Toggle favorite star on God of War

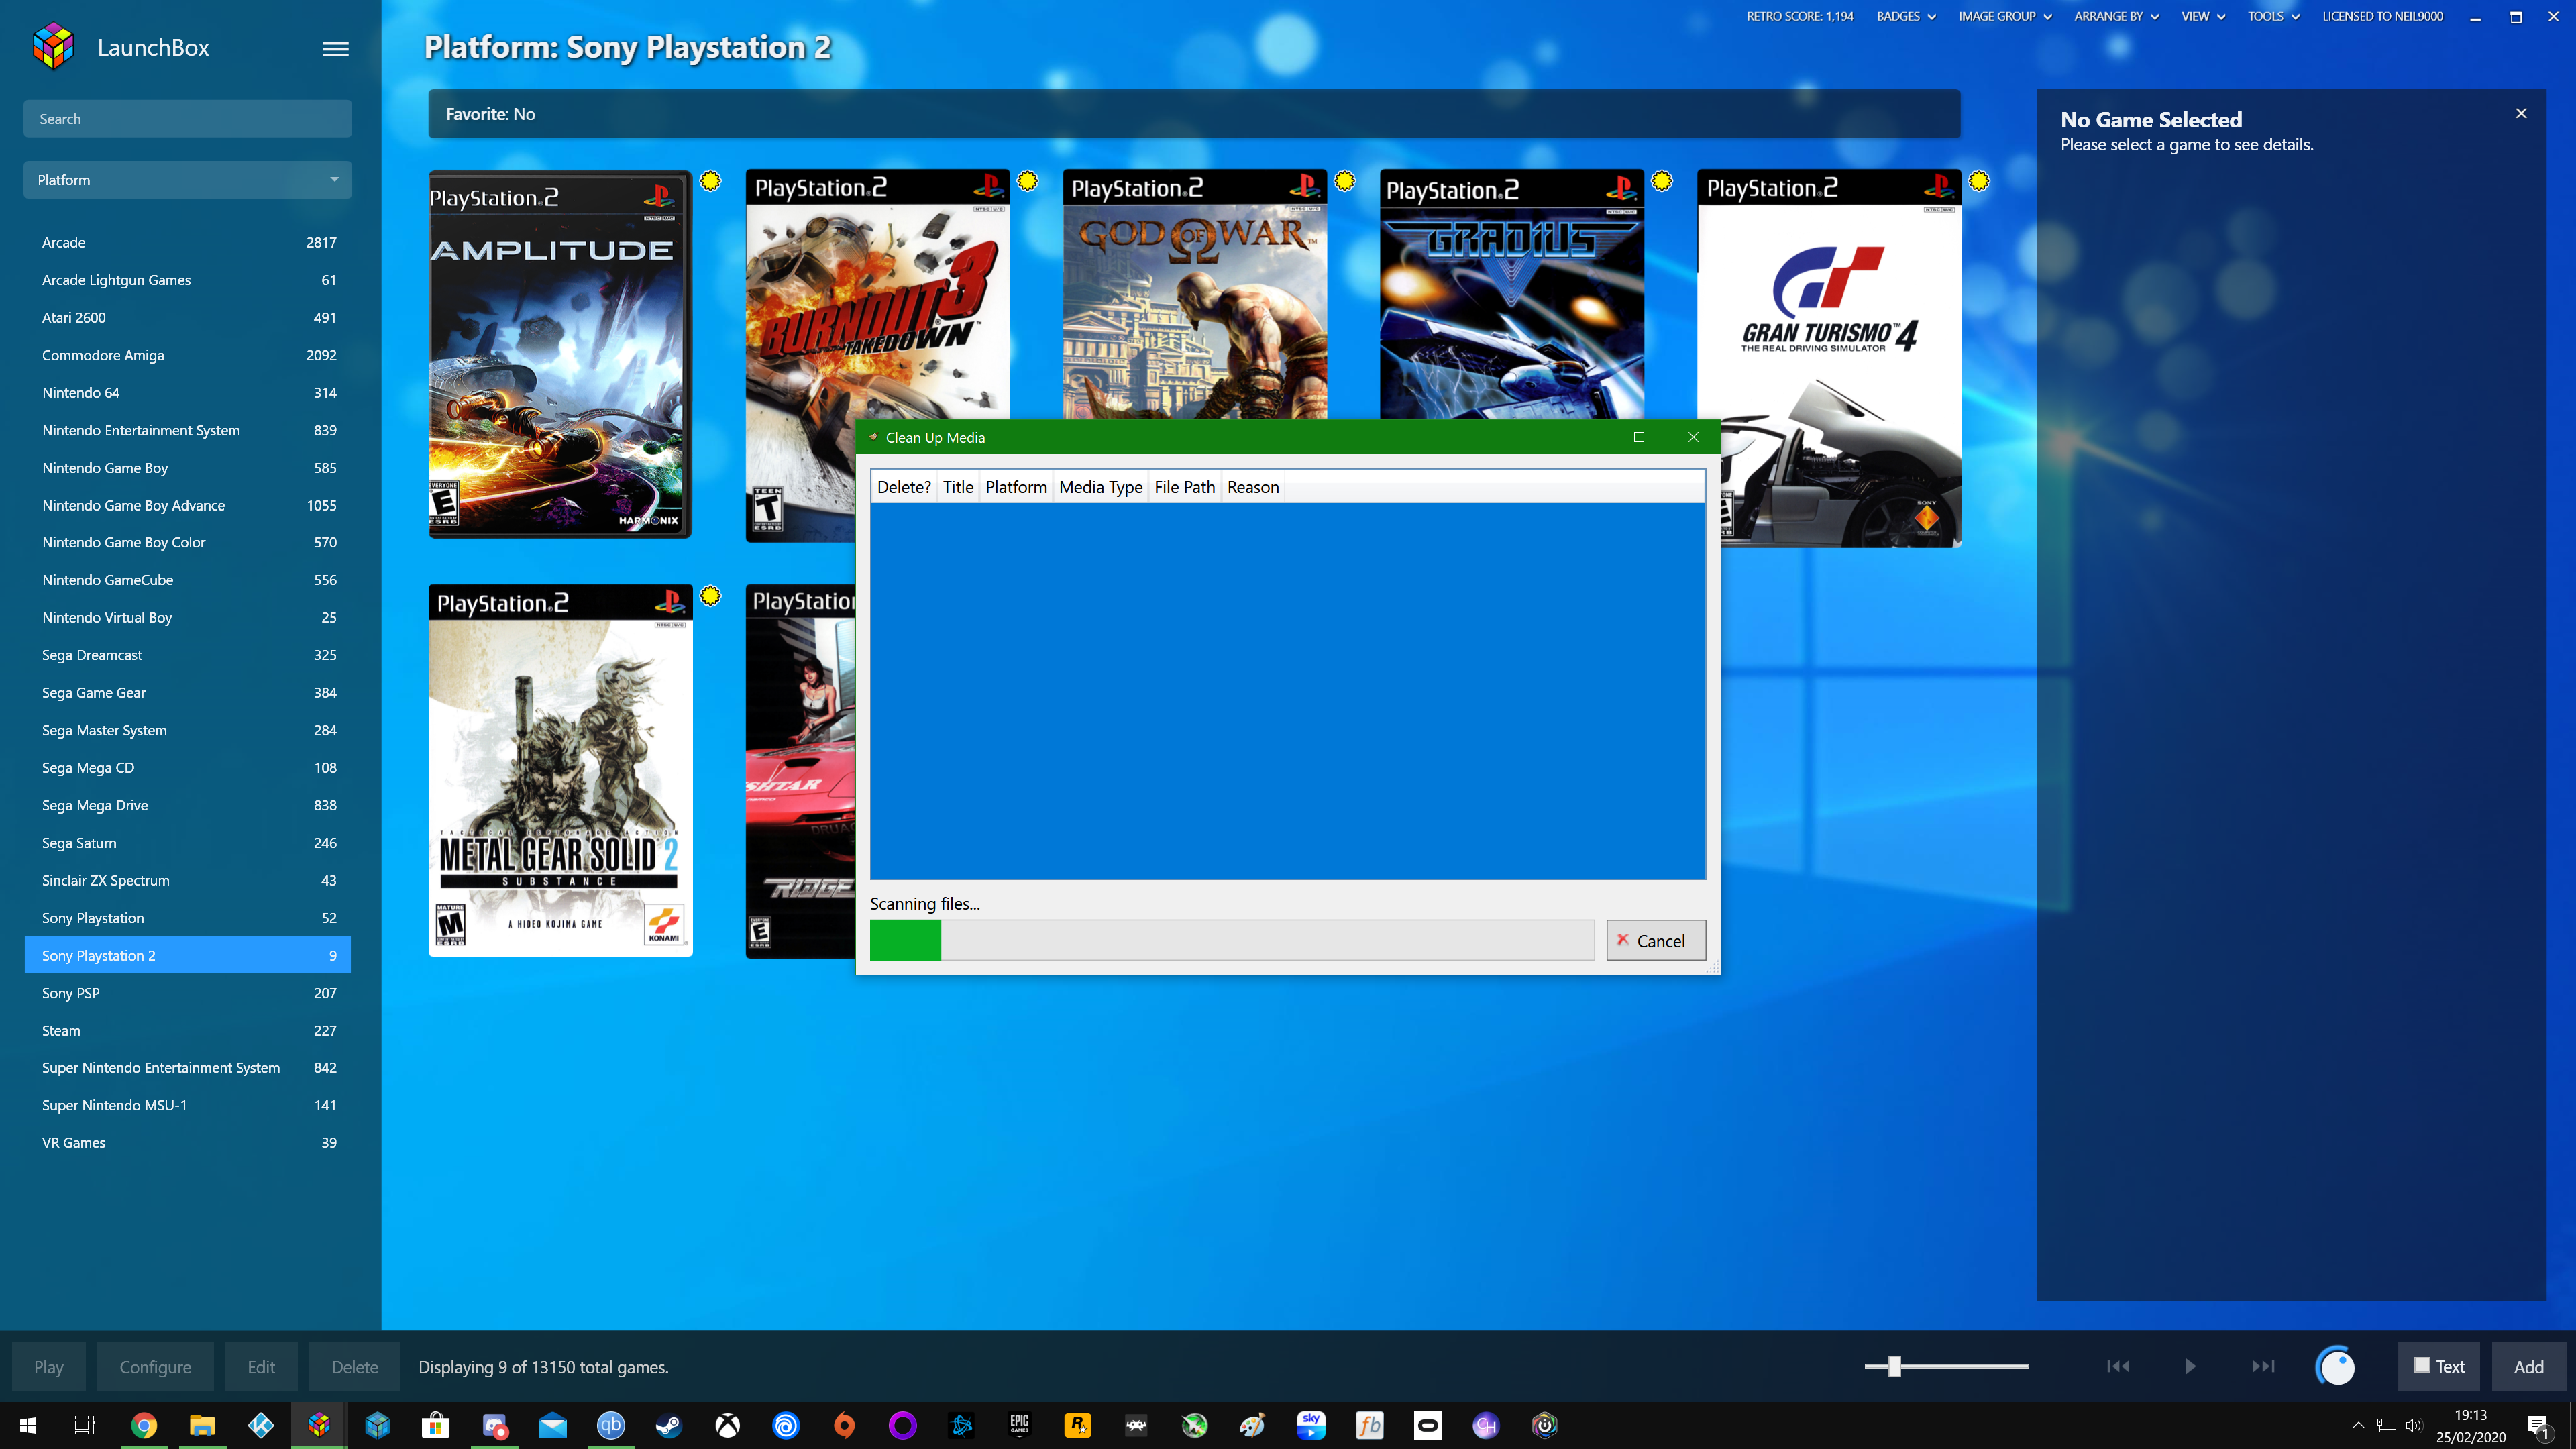(1344, 181)
